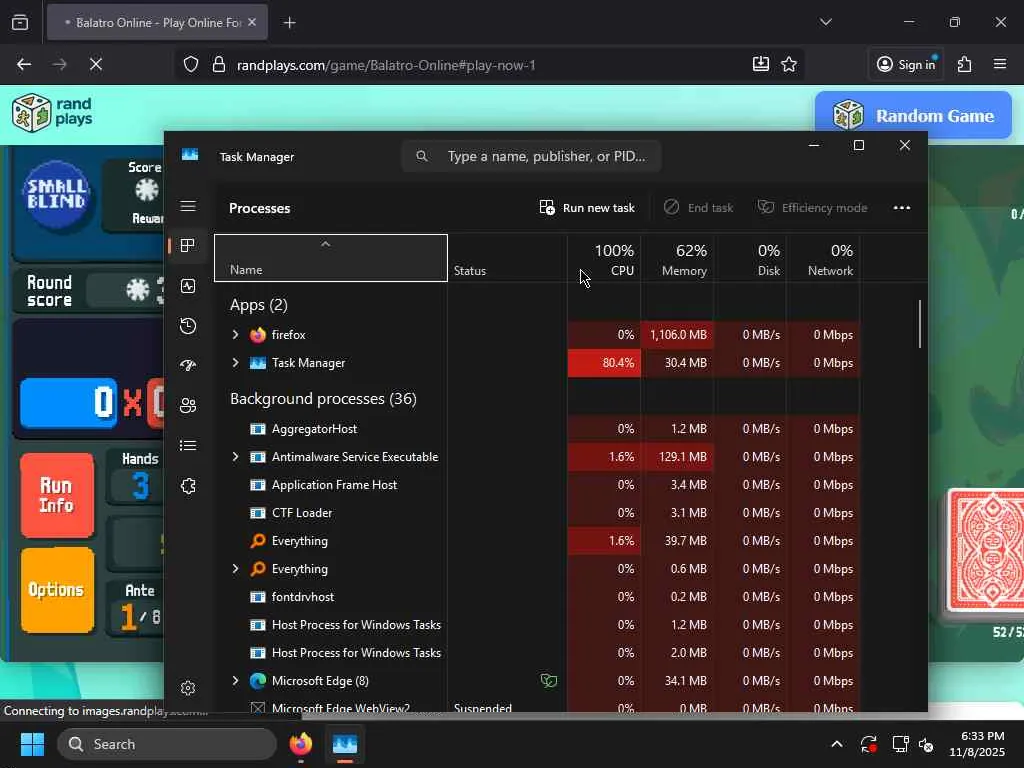
Task: Open Startup apps sidebar icon
Action: [188, 366]
